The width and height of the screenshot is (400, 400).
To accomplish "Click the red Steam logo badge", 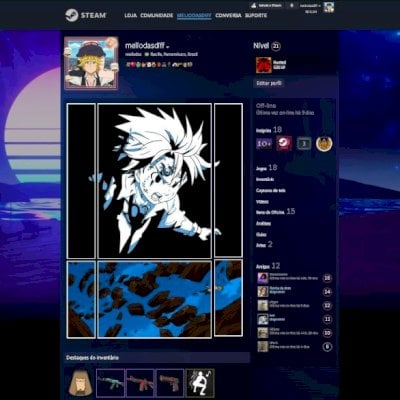I will pos(284,144).
